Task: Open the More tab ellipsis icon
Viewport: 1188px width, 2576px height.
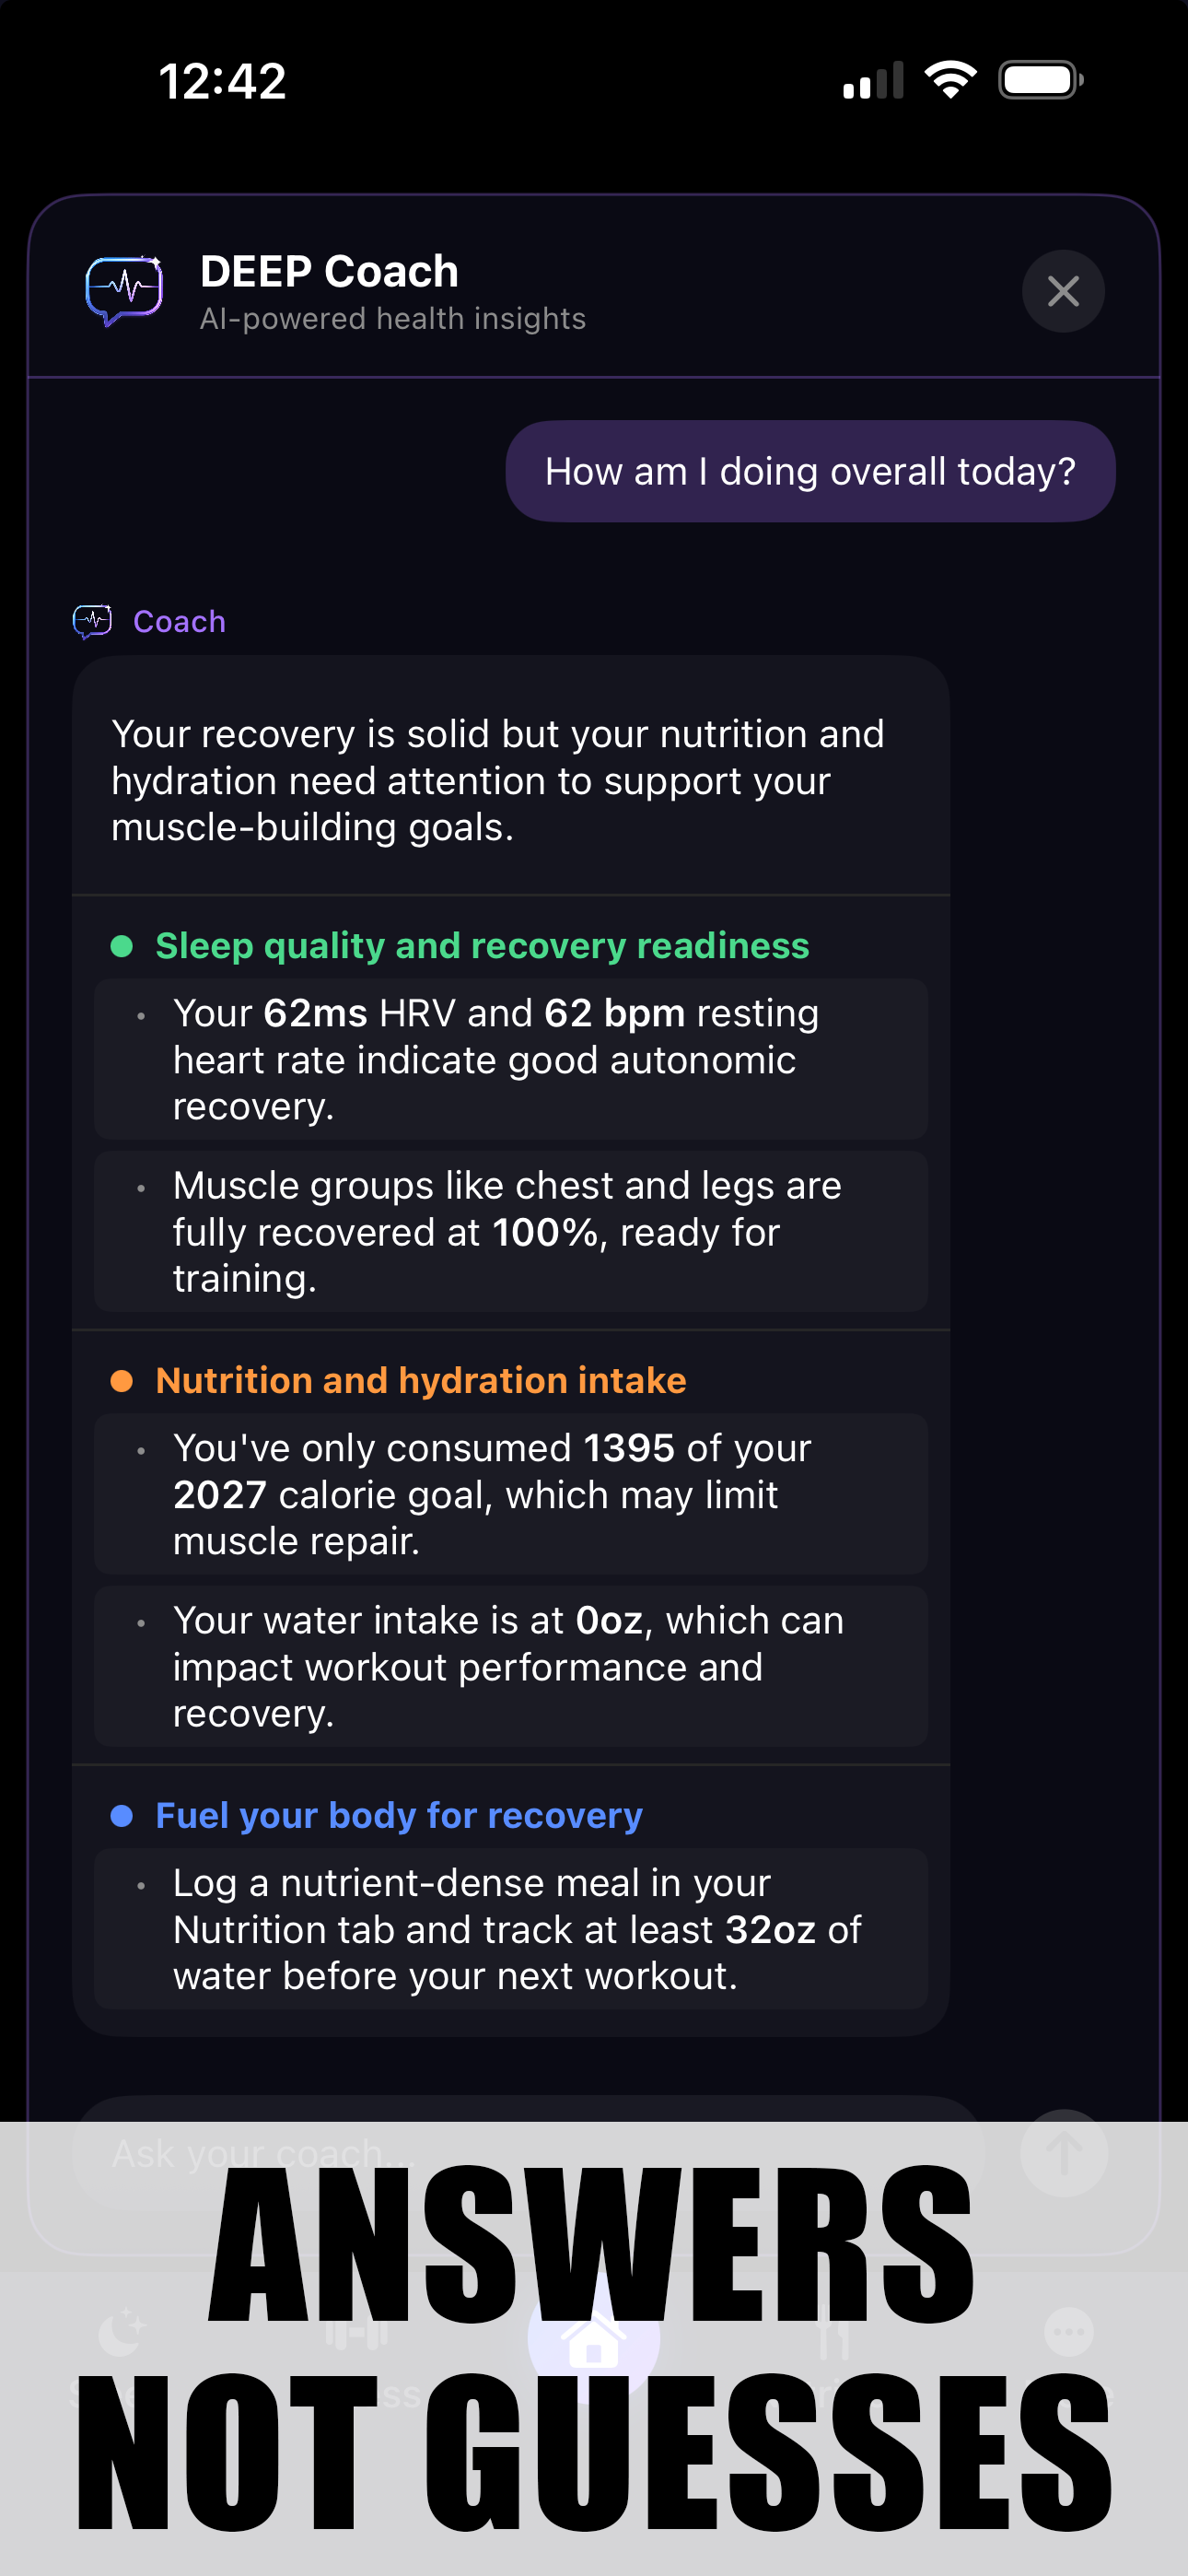Action: [1069, 2332]
